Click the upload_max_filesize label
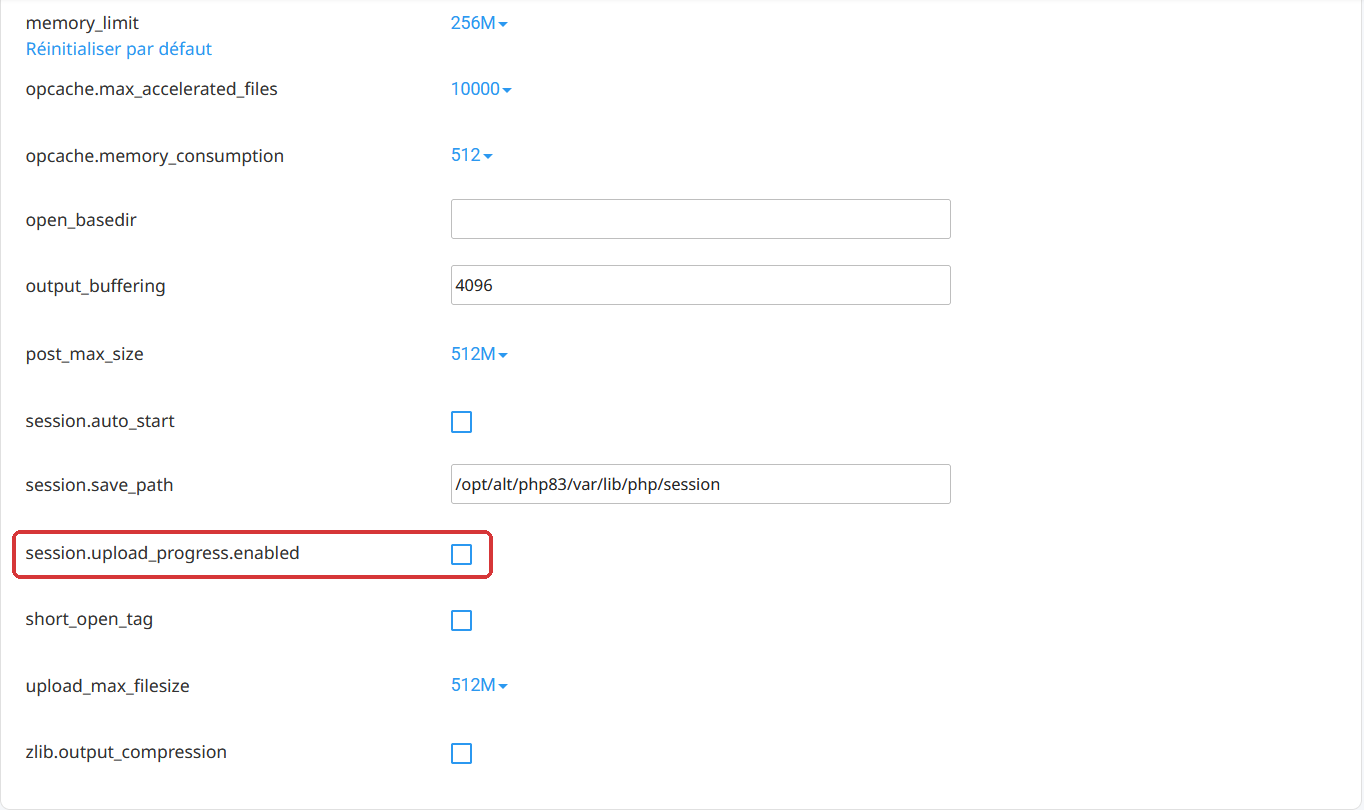Viewport: 1364px width, 810px height. click(108, 686)
